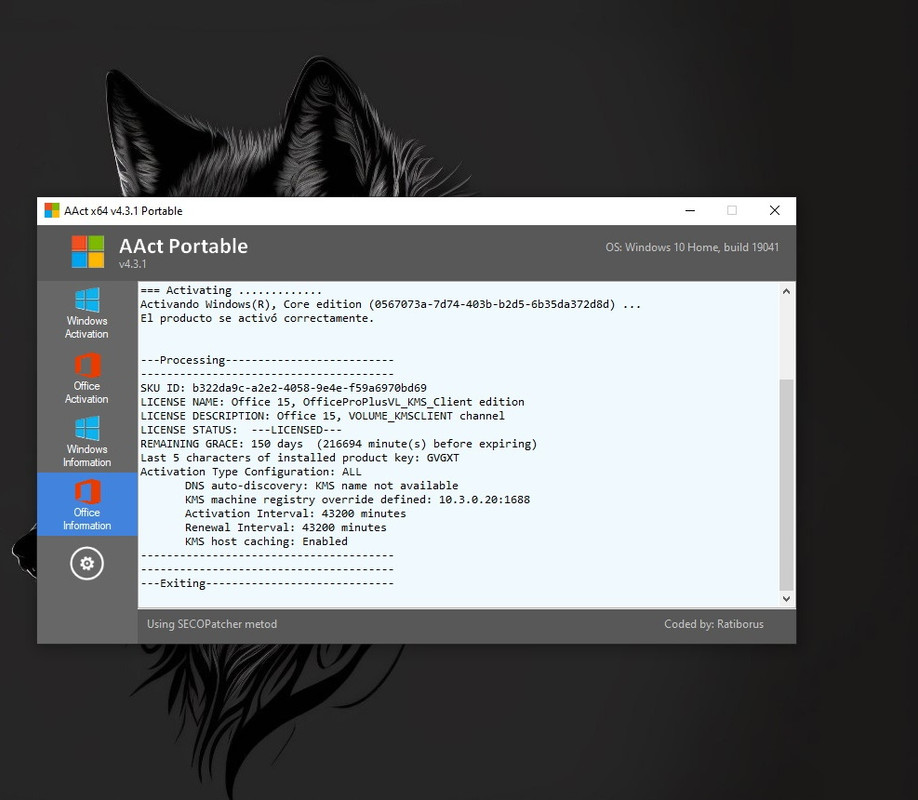Minimize the AAct window

pos(690,210)
